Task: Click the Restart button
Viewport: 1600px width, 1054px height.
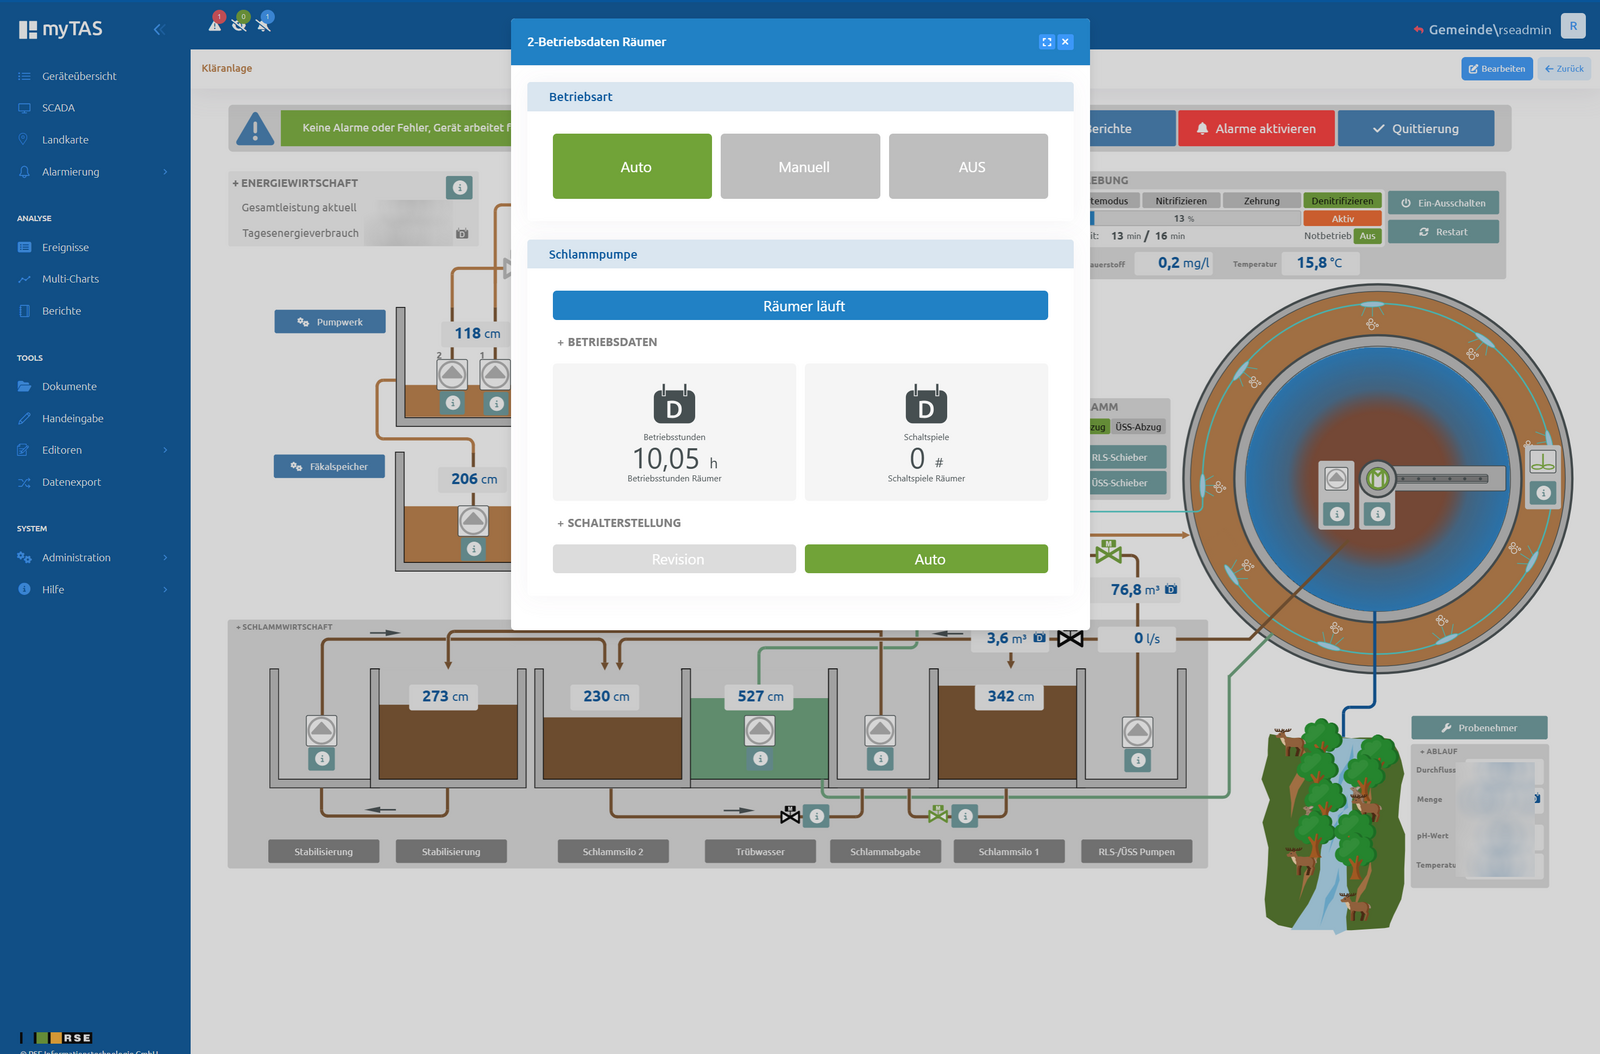Action: [1443, 232]
